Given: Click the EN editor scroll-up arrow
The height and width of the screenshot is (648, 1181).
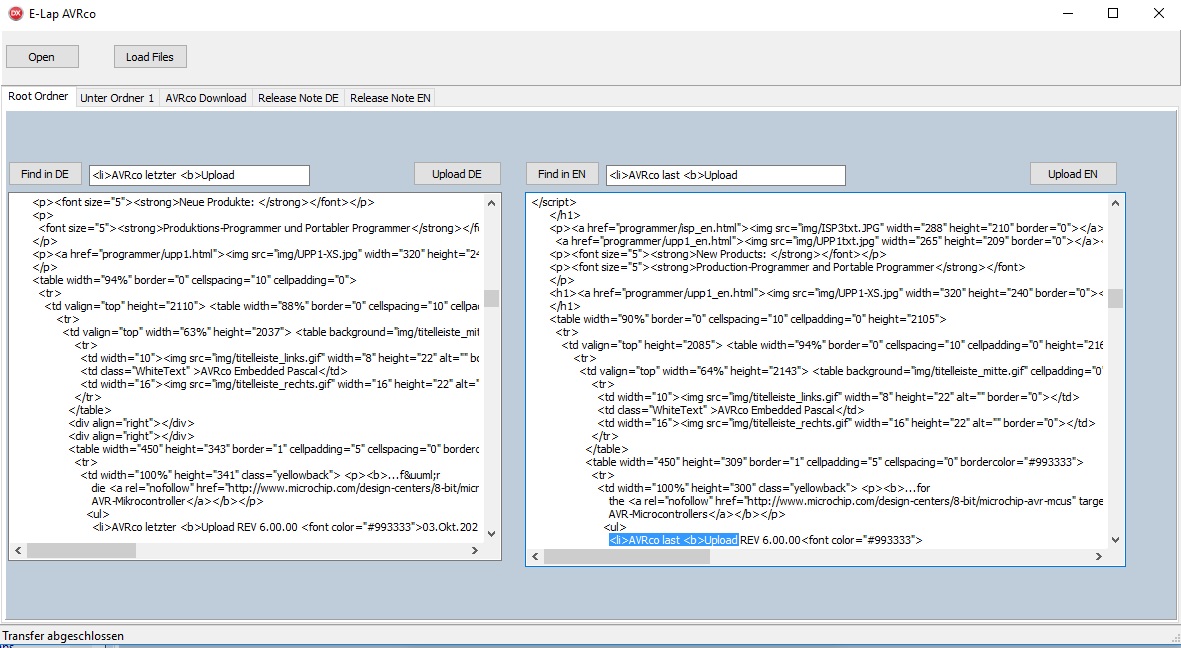Looking at the screenshot, I should point(1115,203).
